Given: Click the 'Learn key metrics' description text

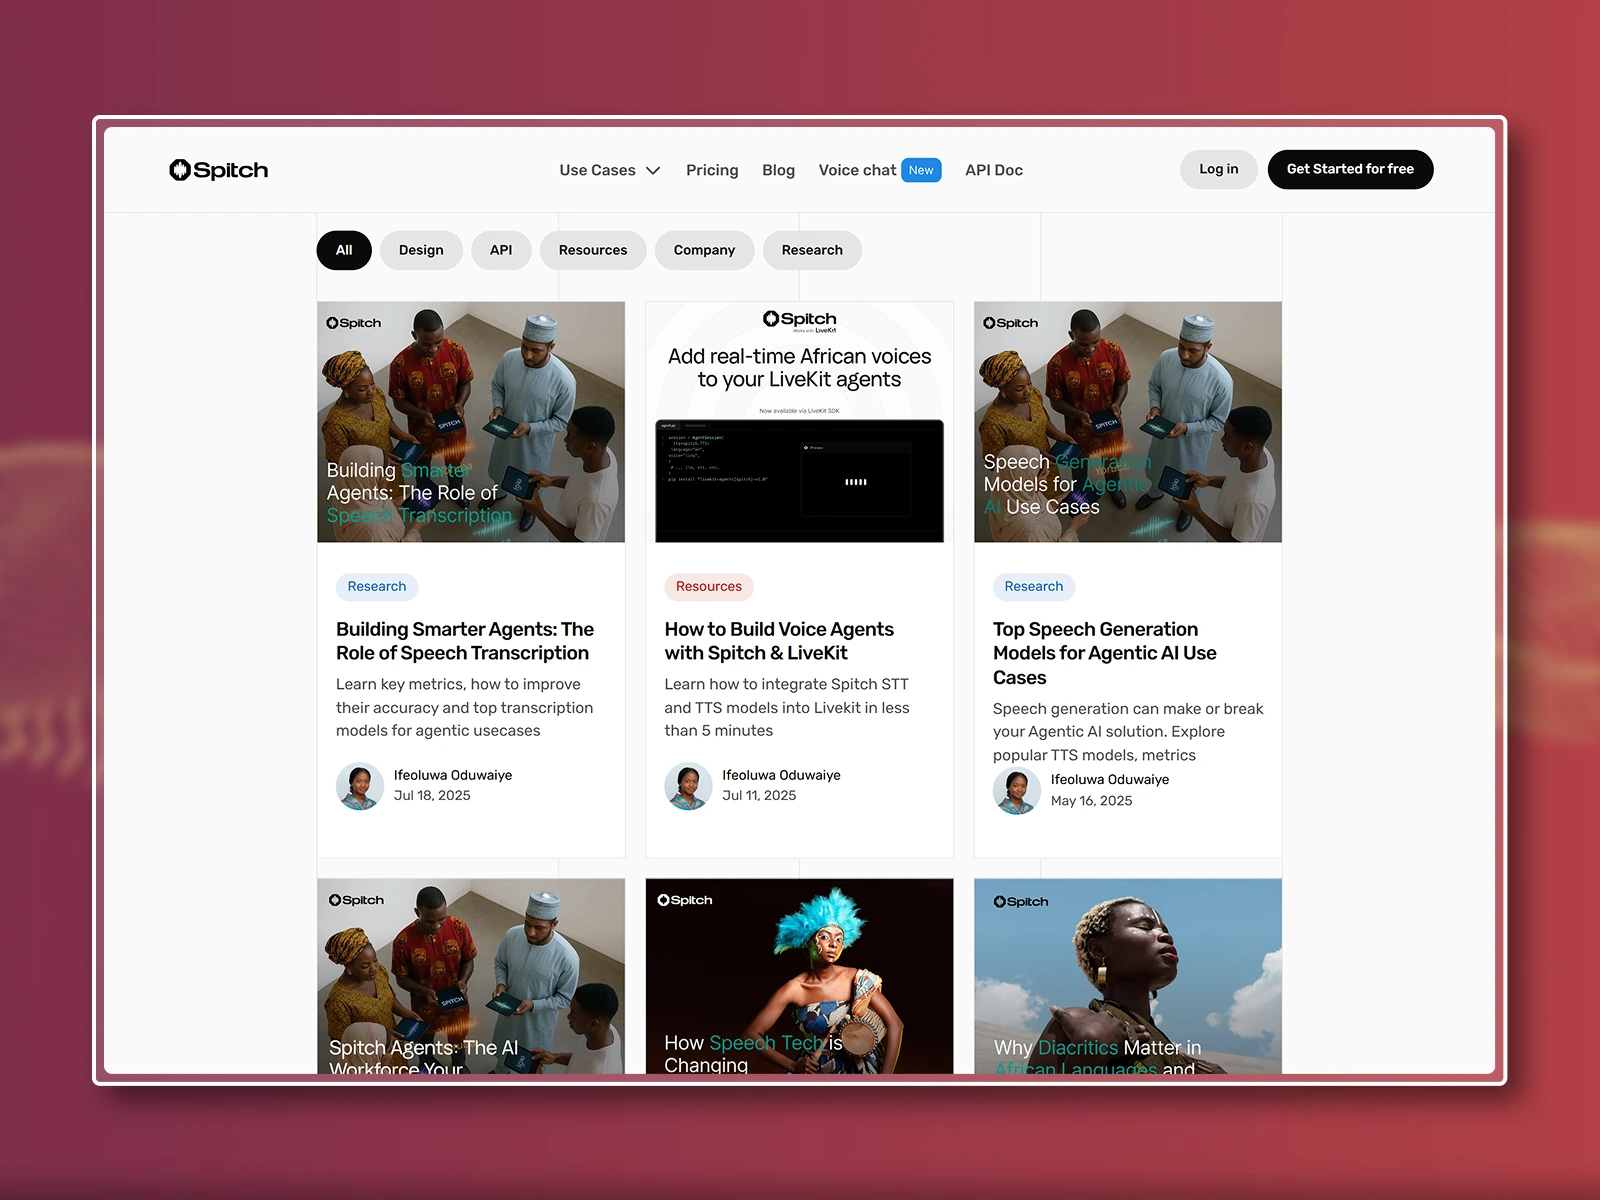Looking at the screenshot, I should (465, 708).
